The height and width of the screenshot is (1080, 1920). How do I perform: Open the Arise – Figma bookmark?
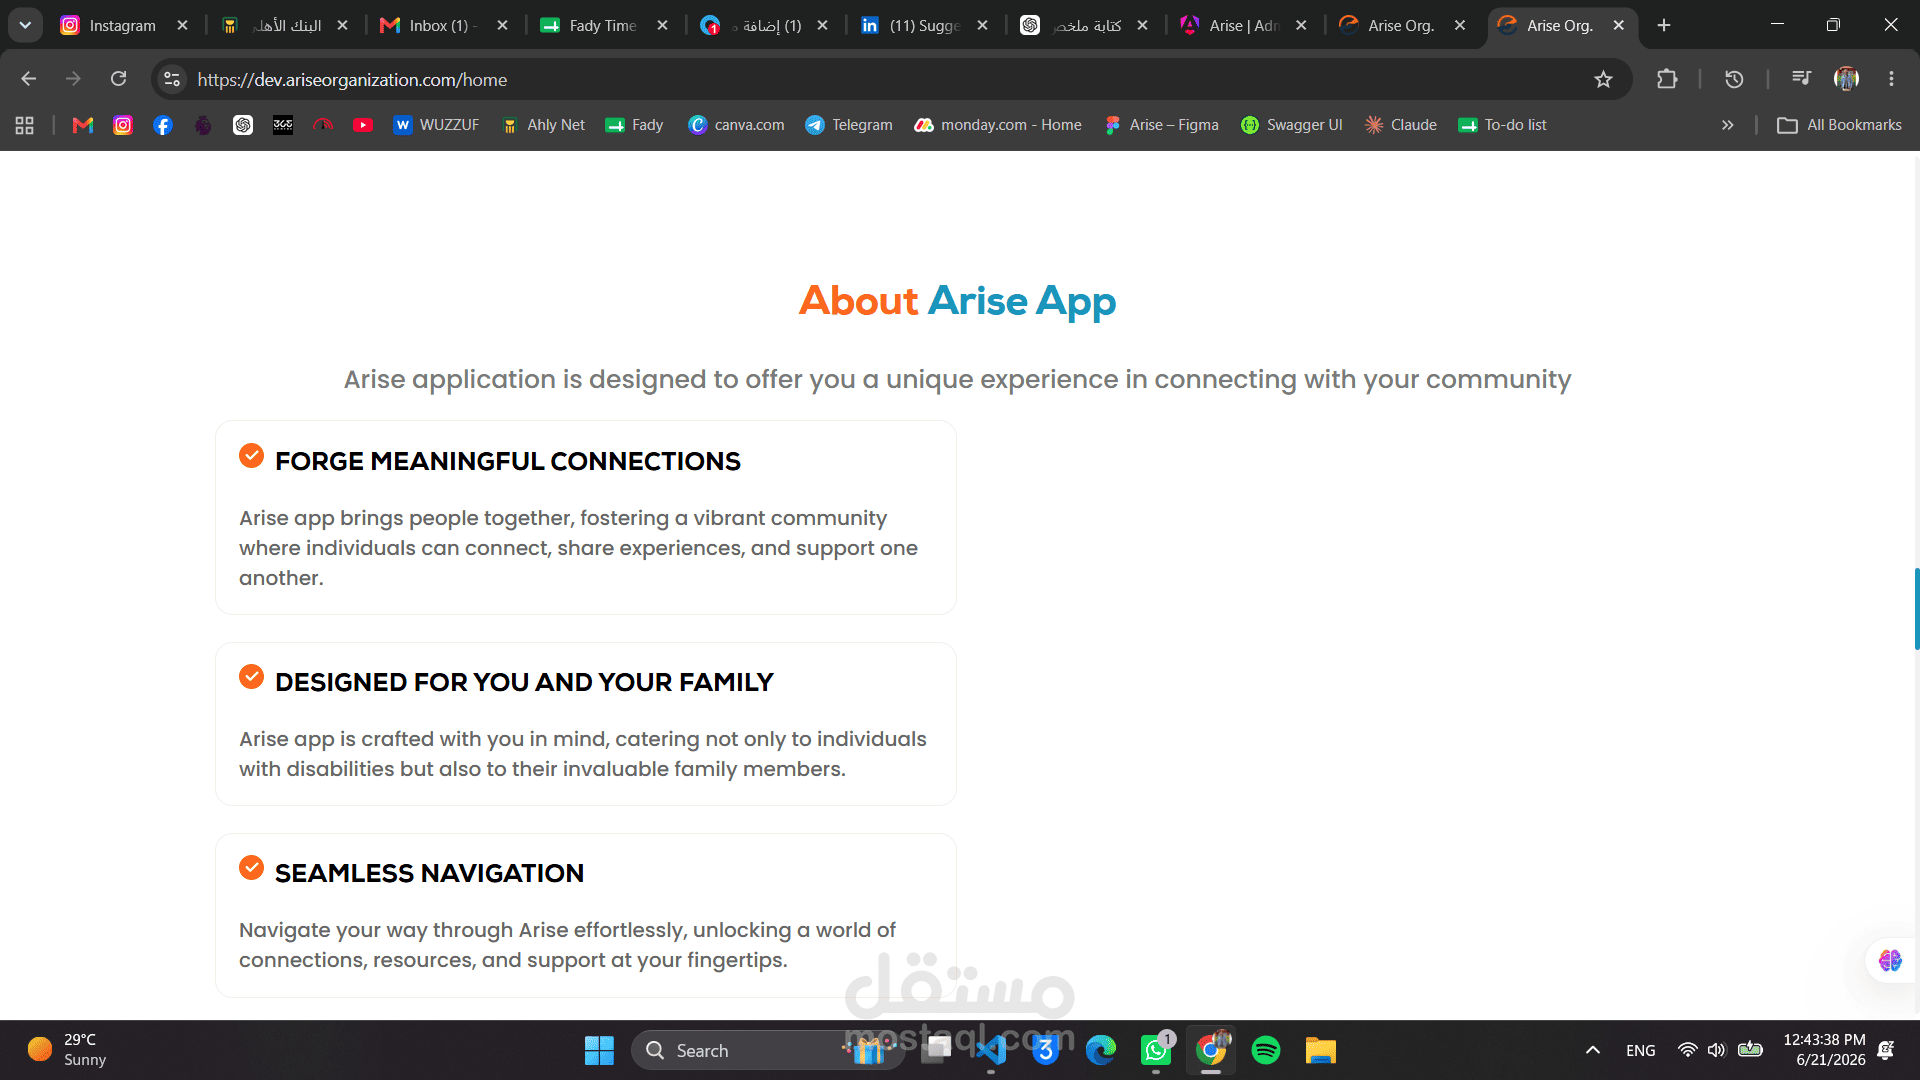1161,125
